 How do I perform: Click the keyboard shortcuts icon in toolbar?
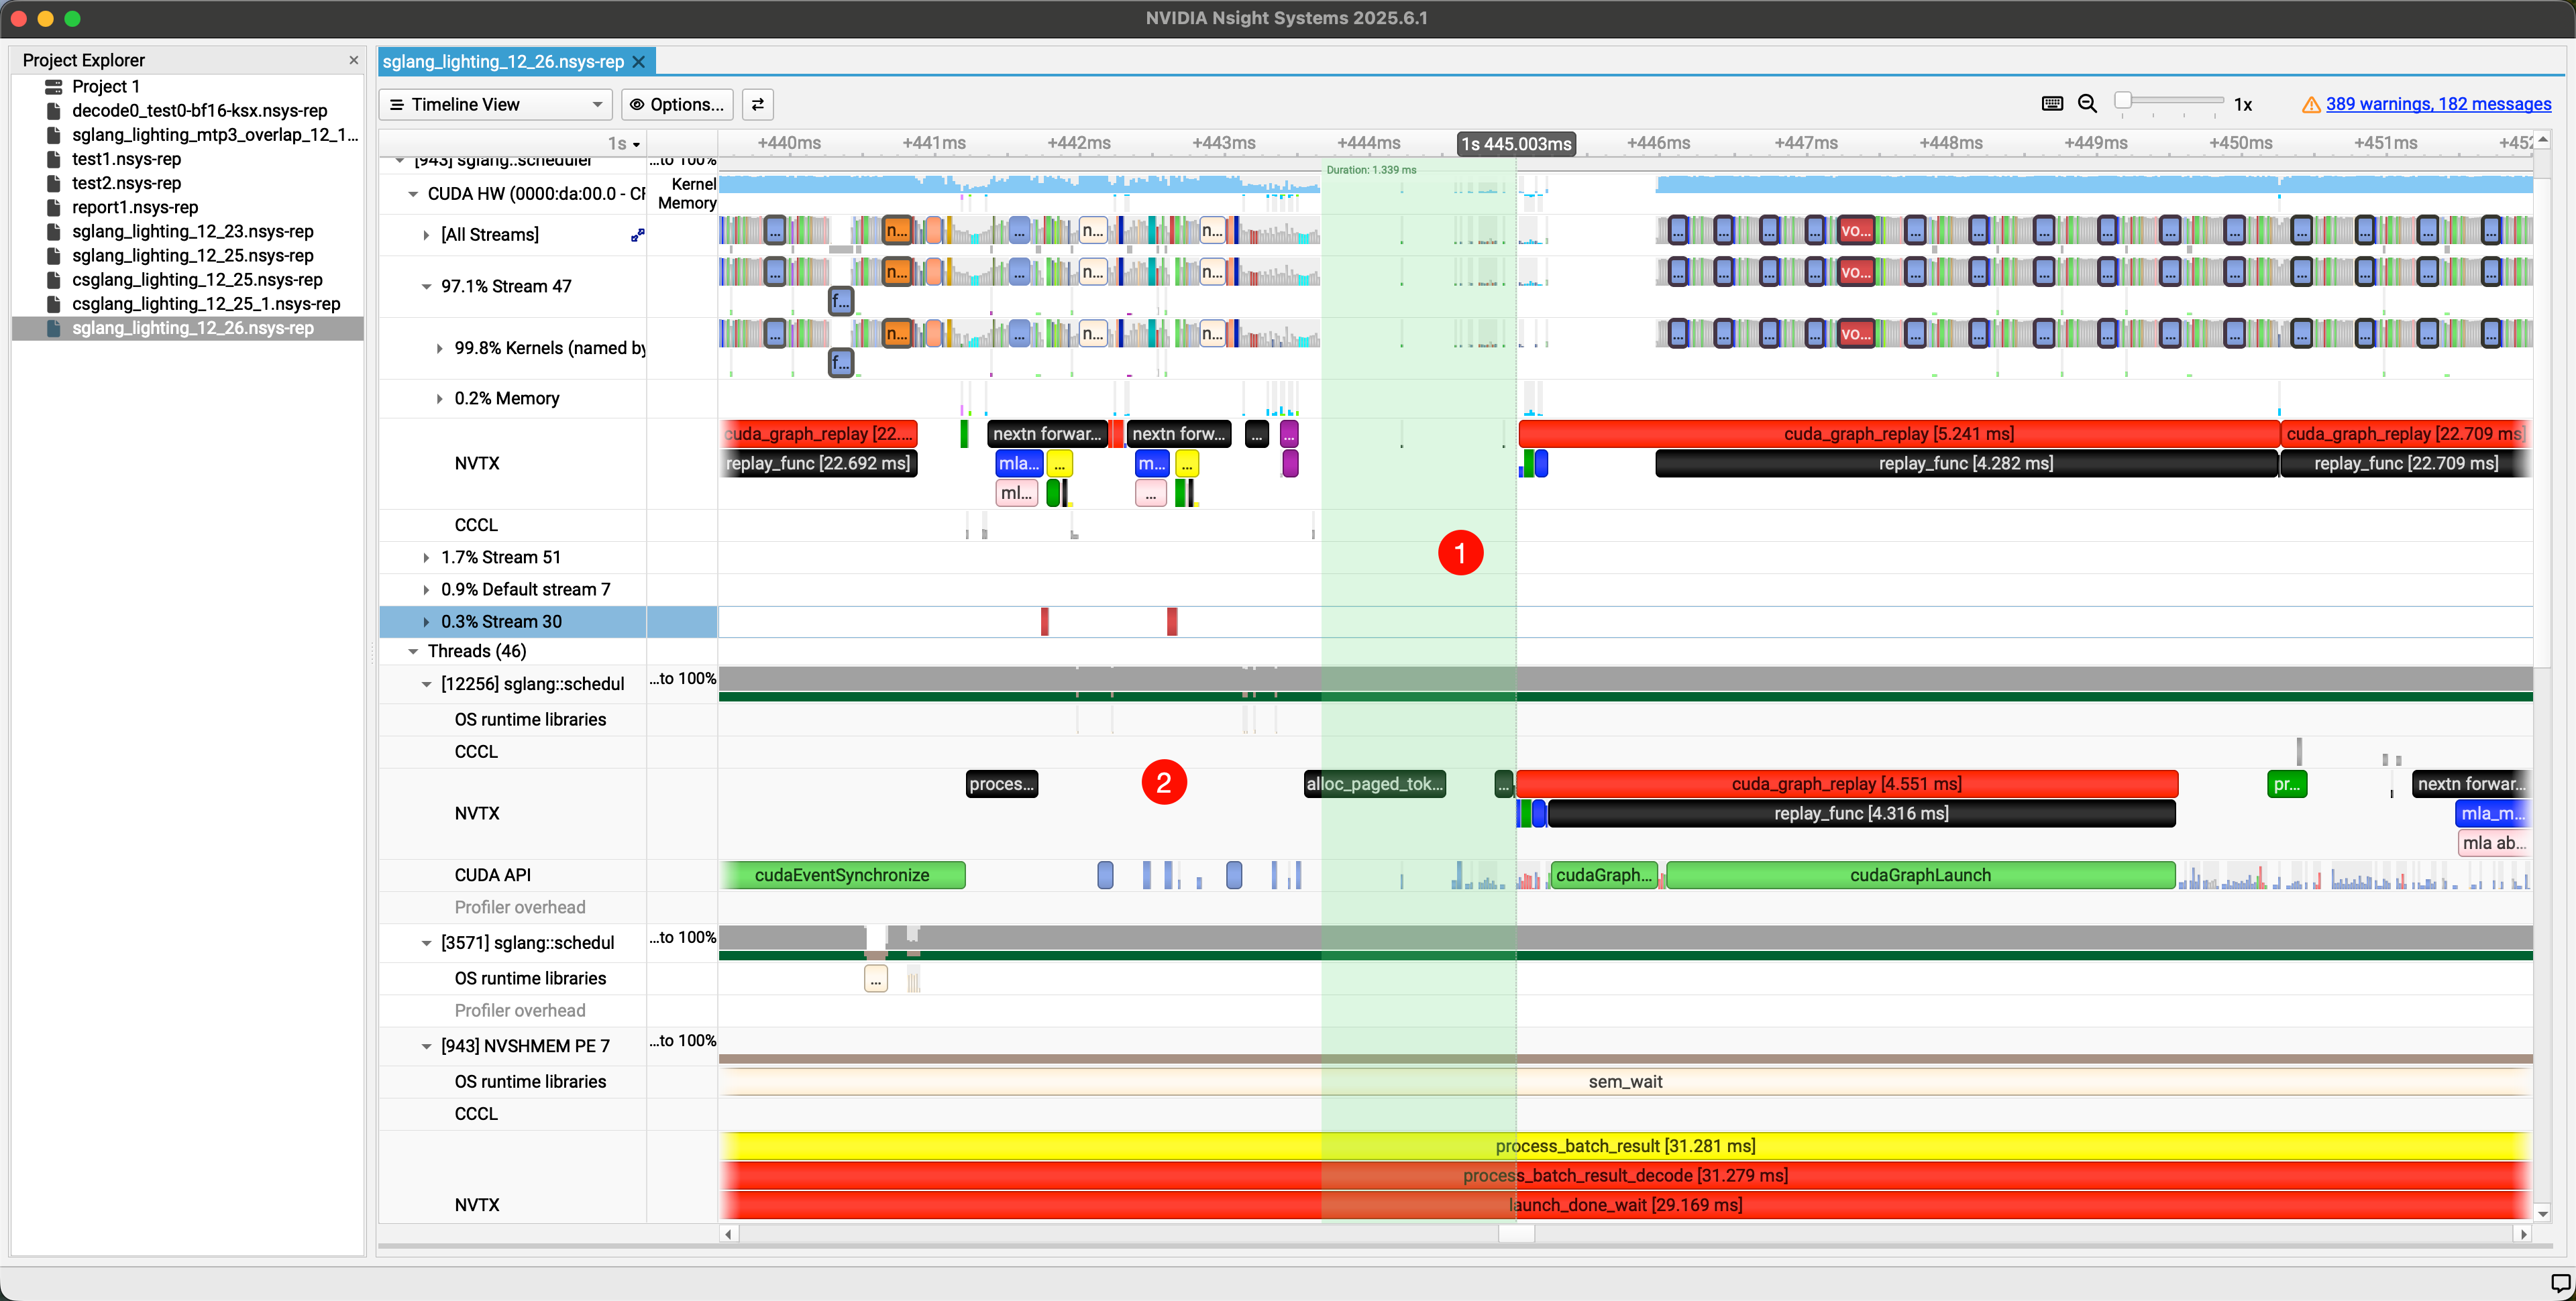click(2052, 104)
